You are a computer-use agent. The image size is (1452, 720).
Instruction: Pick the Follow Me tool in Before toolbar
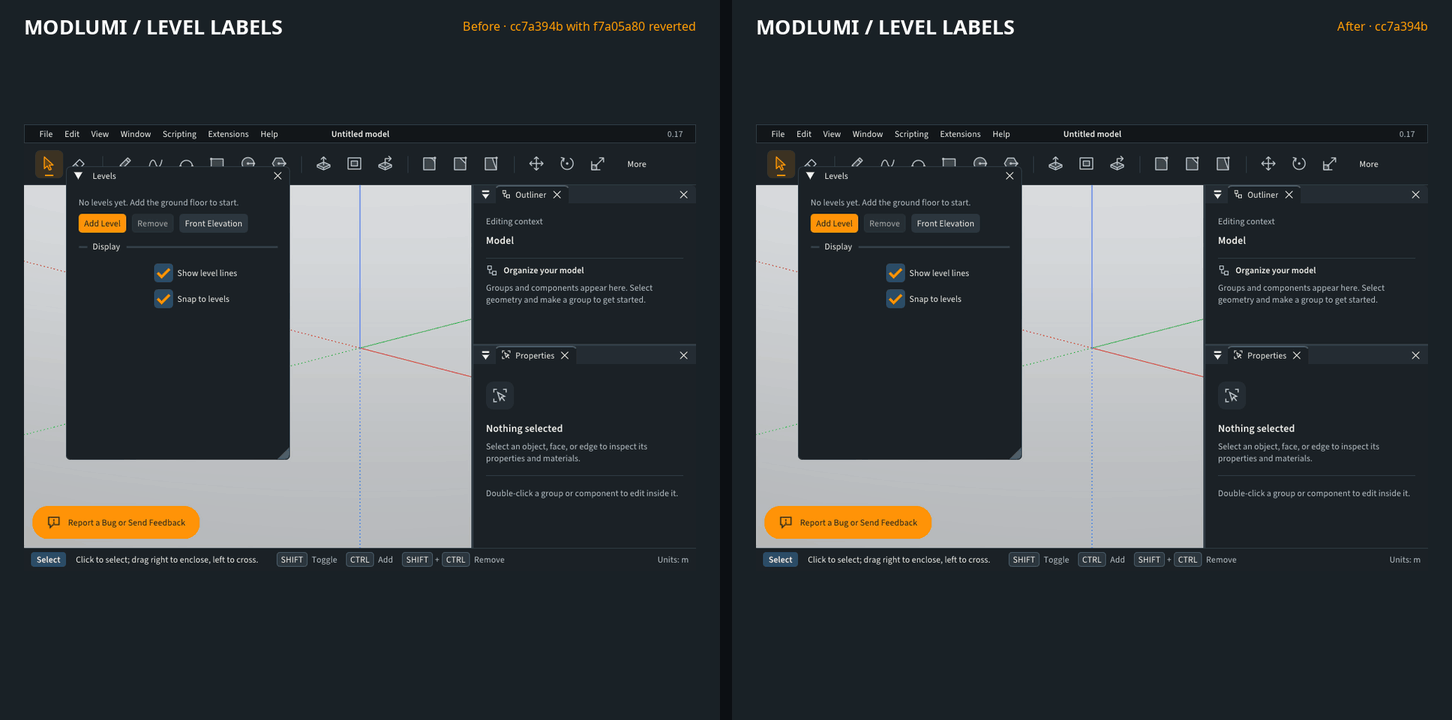[385, 164]
